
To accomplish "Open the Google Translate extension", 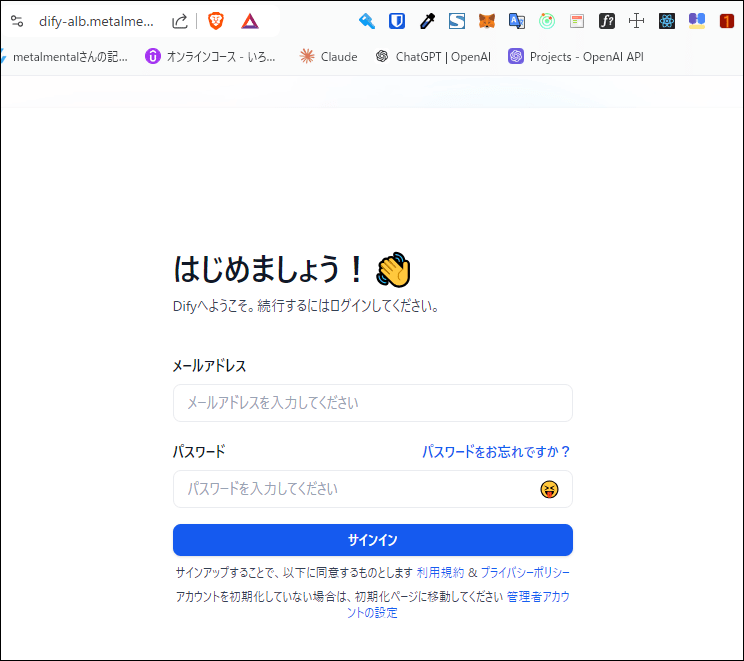I will coord(517,21).
